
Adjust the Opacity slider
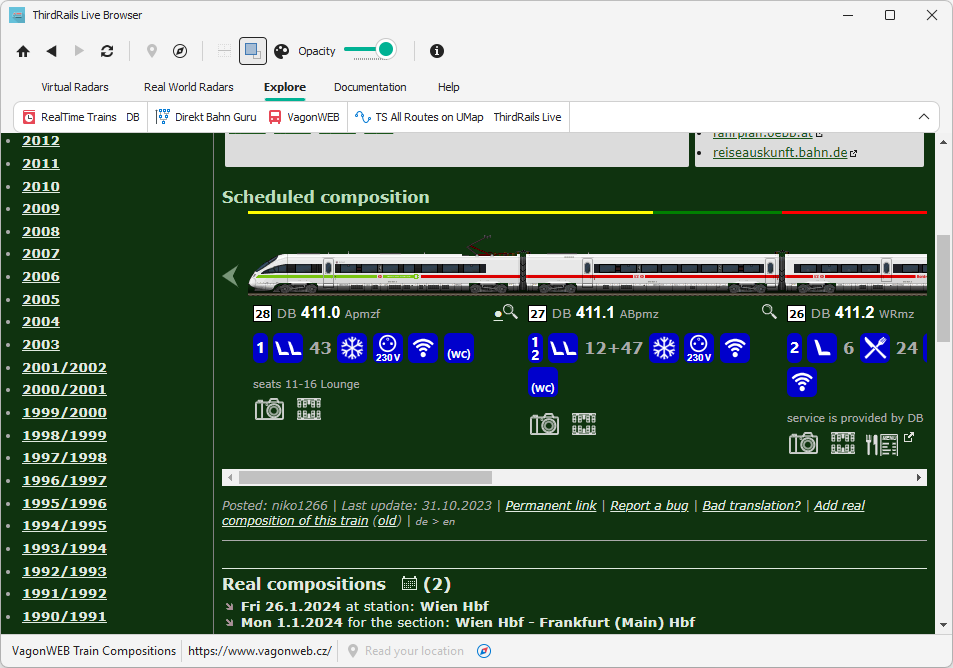[x=370, y=50]
